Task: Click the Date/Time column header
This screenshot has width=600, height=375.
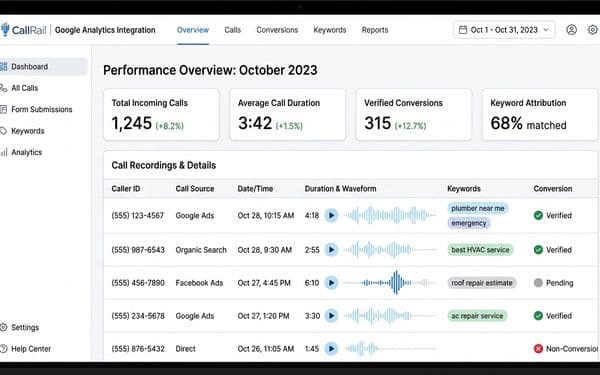Action: click(255, 189)
